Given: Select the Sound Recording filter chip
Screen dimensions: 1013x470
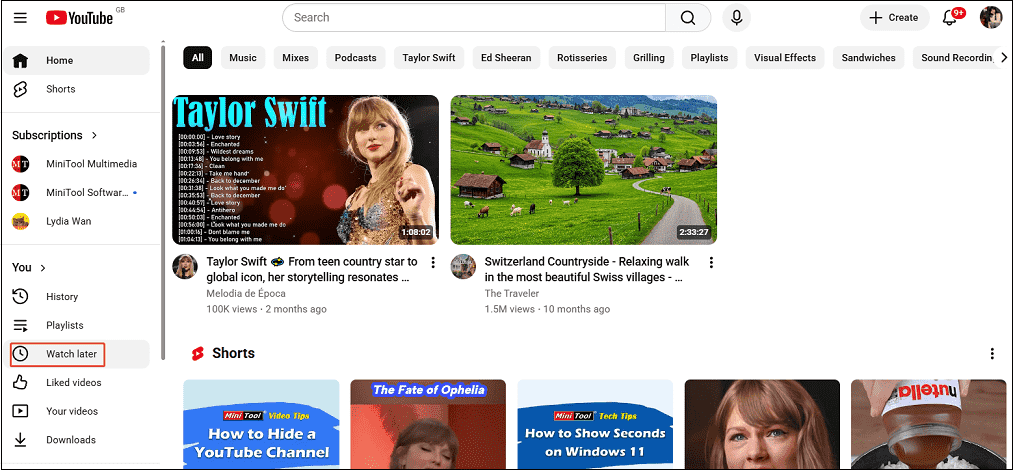Looking at the screenshot, I should click(x=955, y=57).
